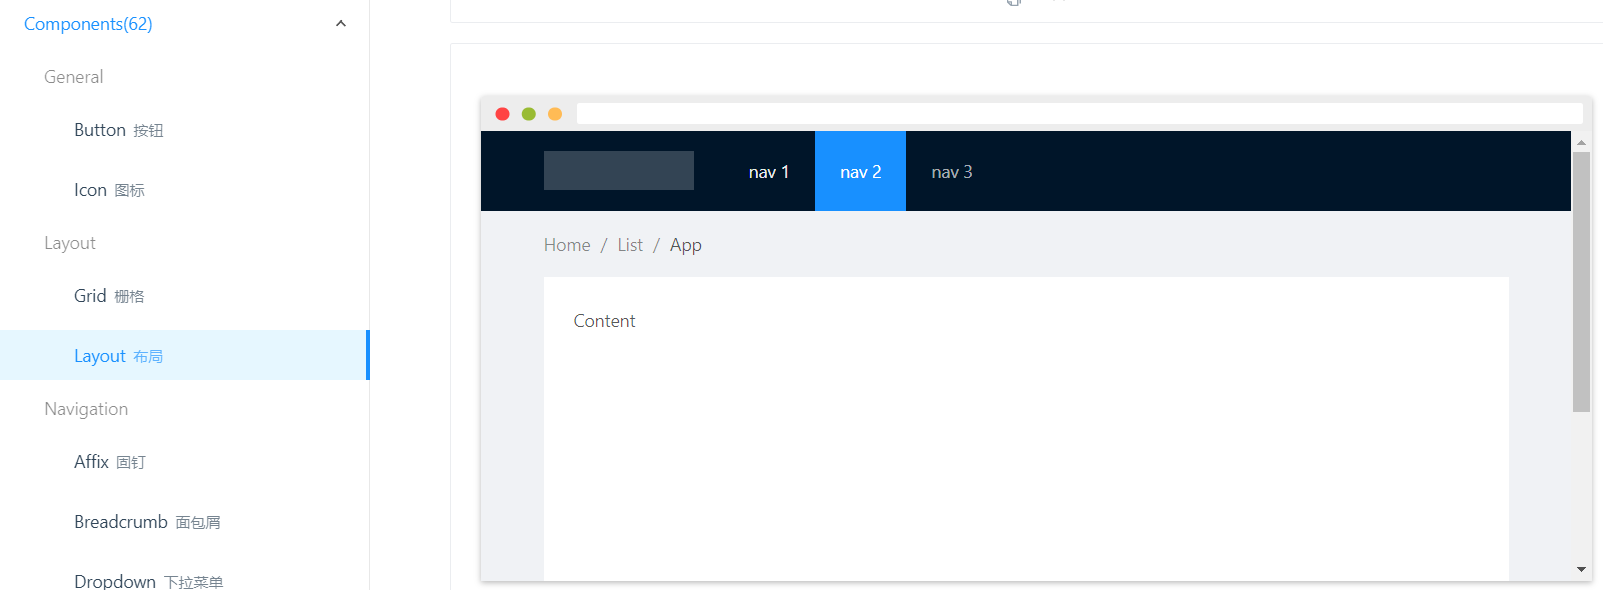Select the Layout 布局 menu item
This screenshot has height=590, width=1603.
click(184, 355)
